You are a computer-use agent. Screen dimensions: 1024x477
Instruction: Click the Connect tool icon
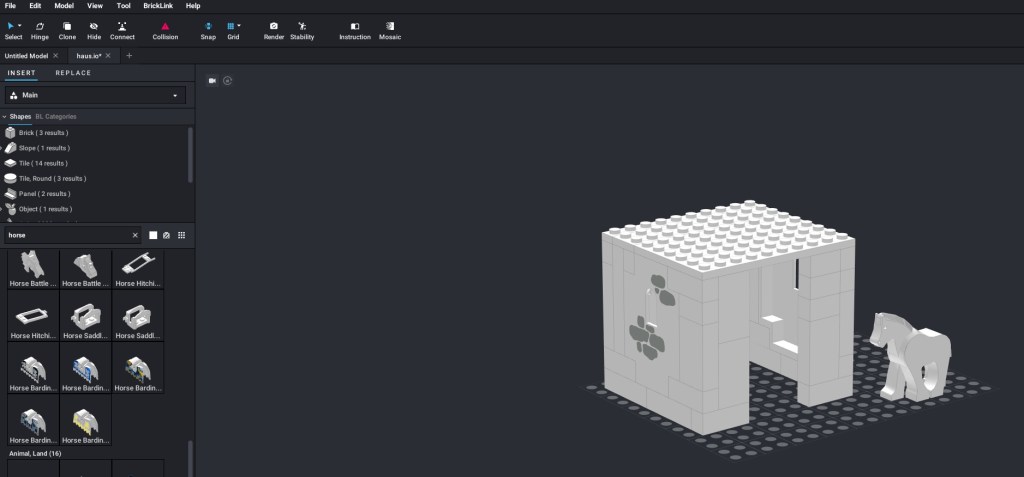(122, 30)
